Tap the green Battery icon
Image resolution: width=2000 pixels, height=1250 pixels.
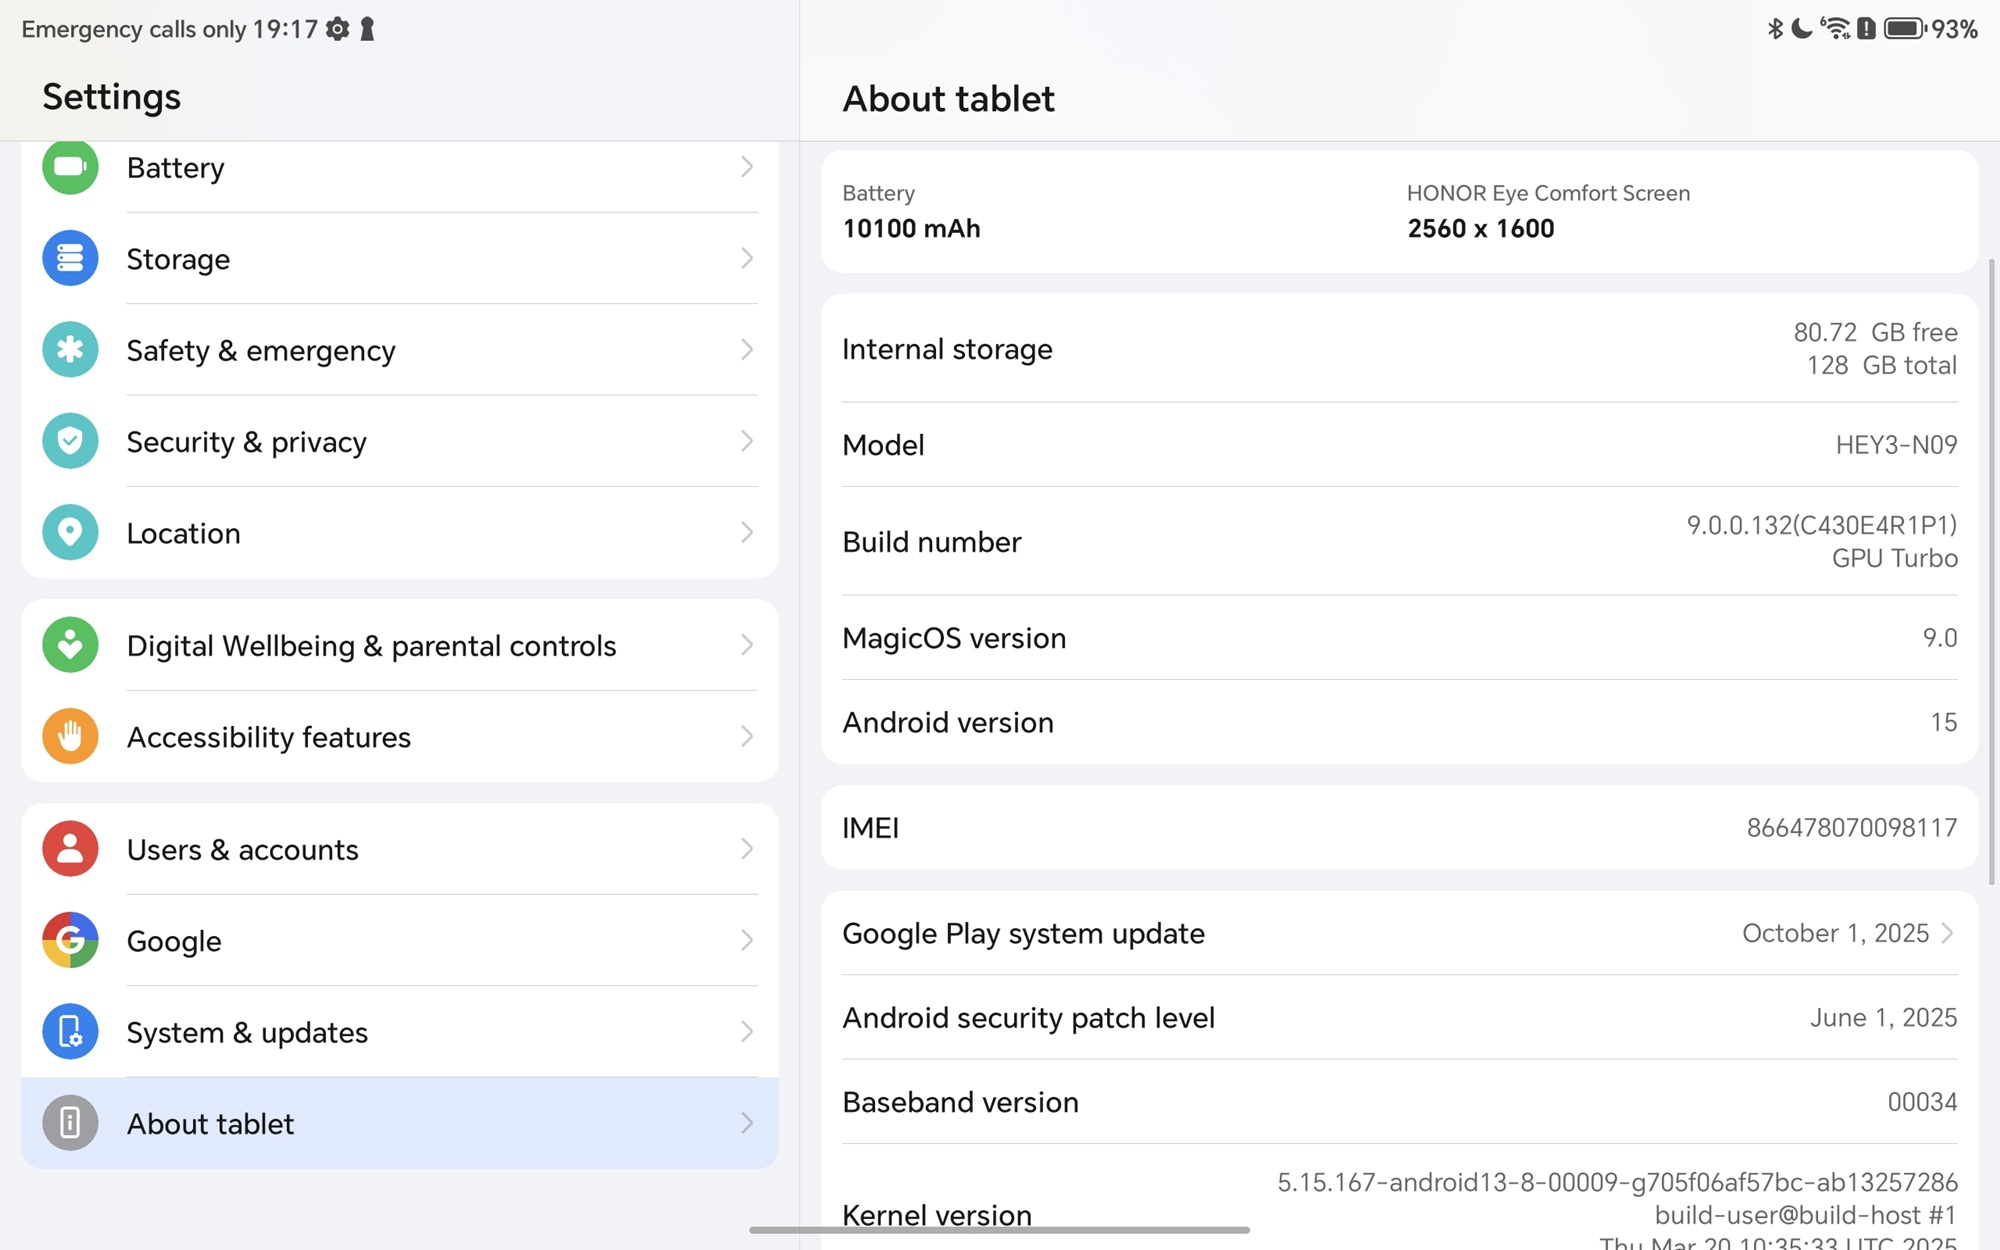coord(70,167)
